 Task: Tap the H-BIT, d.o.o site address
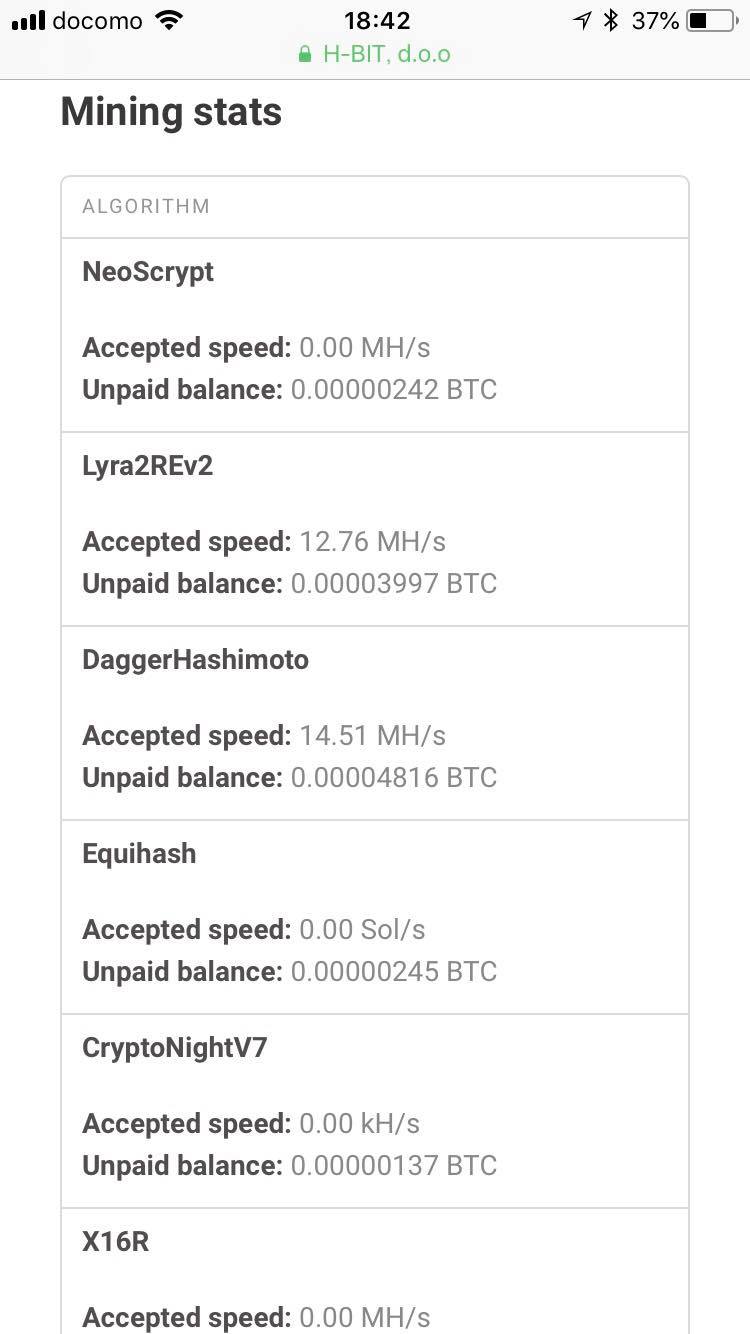click(386, 54)
